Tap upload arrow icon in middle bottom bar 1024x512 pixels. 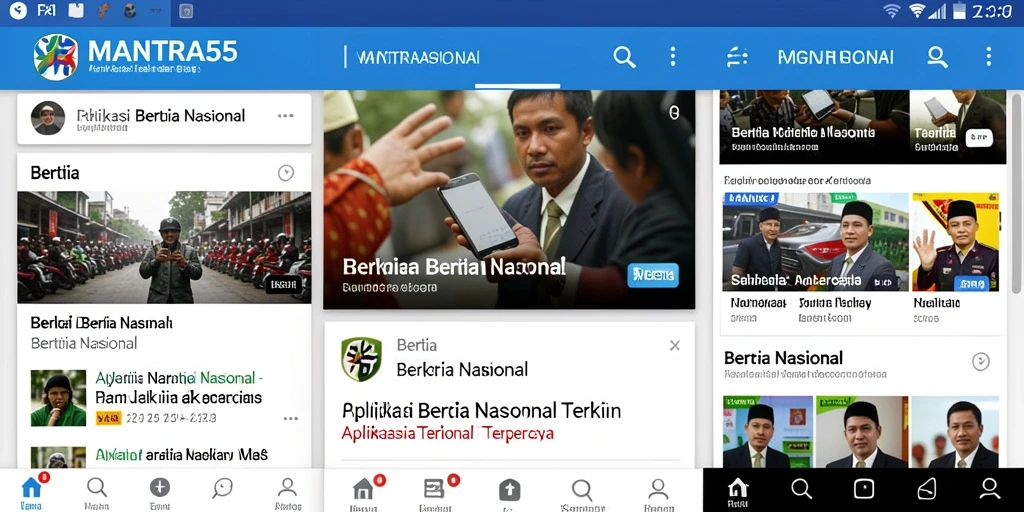509,491
